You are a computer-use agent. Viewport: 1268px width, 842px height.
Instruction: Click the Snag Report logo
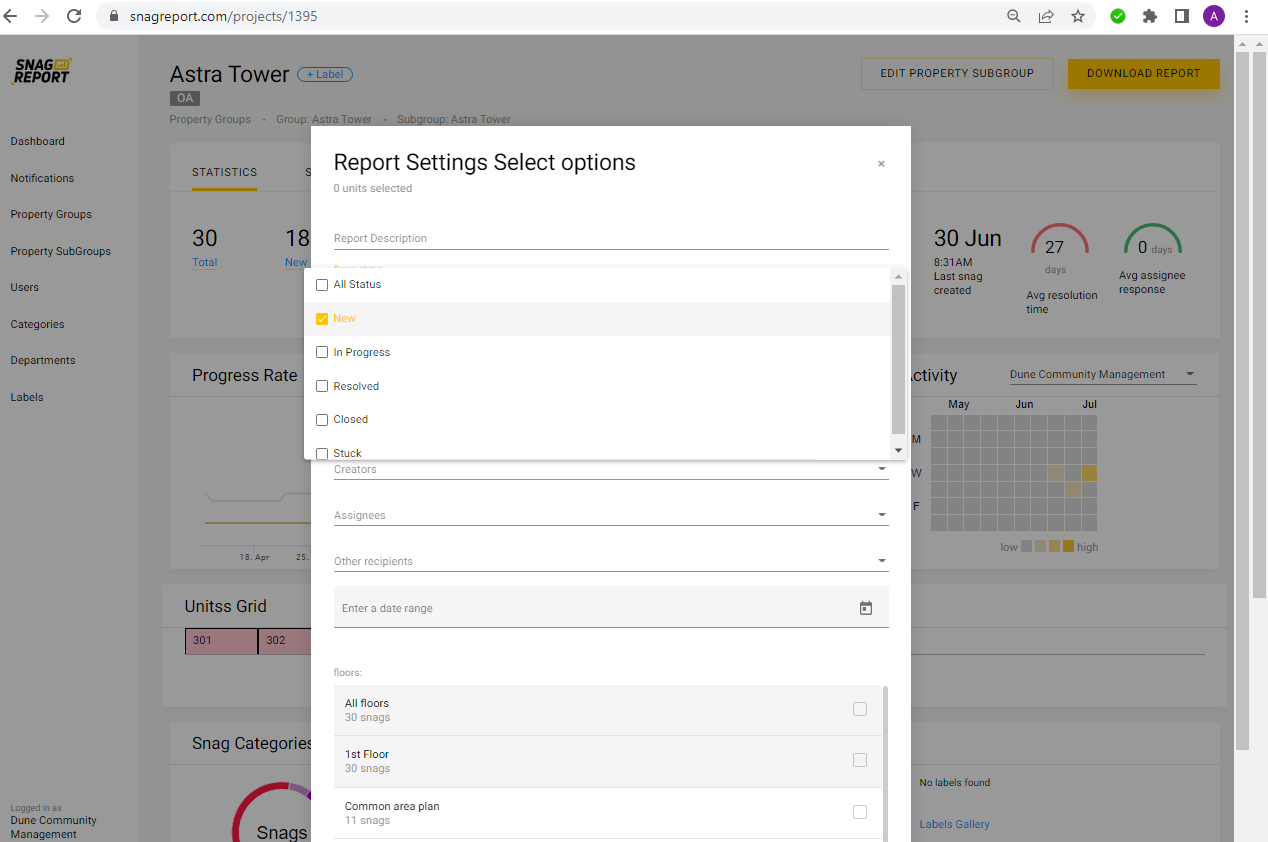coord(41,71)
